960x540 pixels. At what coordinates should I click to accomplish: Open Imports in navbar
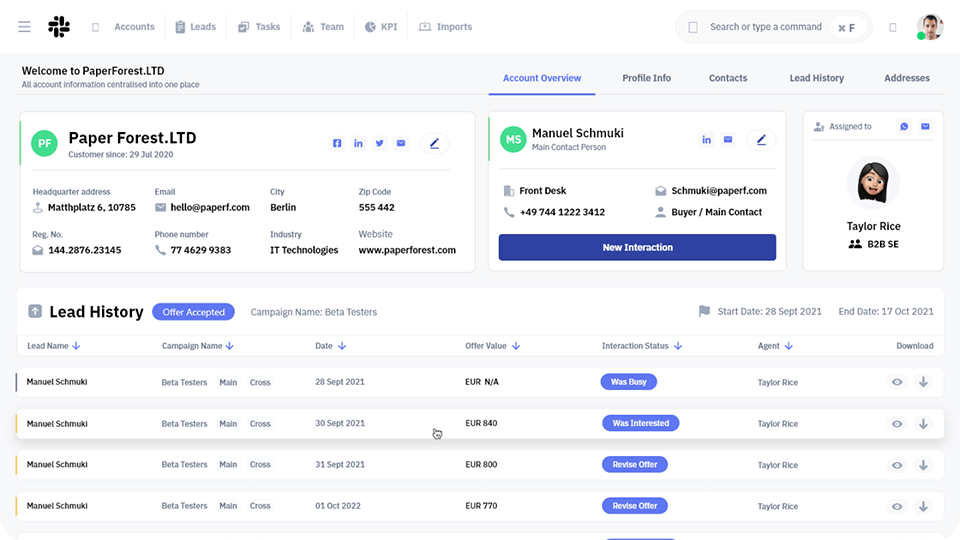pyautogui.click(x=445, y=27)
